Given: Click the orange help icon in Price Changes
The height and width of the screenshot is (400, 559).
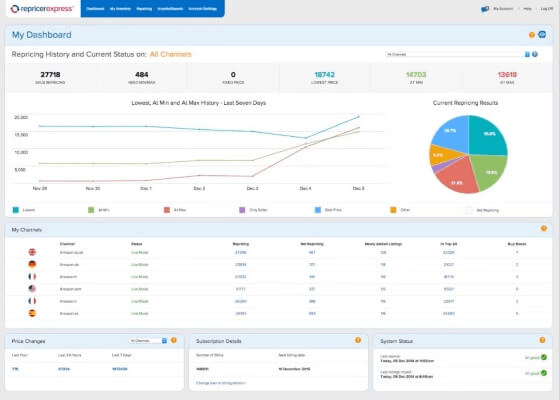Looking at the screenshot, I should pyautogui.click(x=174, y=340).
